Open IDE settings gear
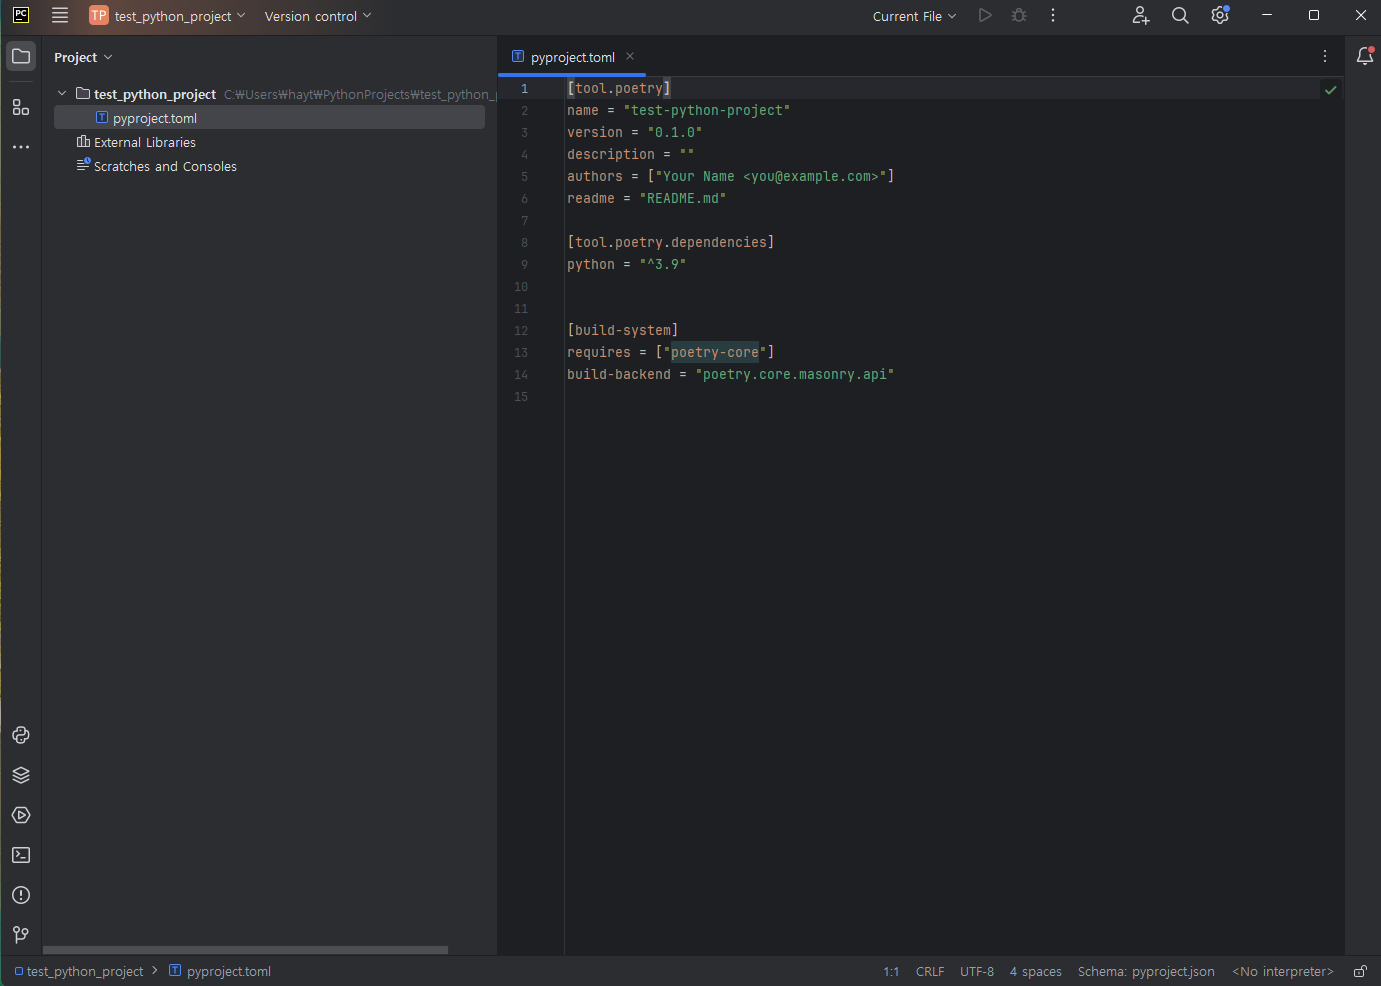The image size is (1381, 986). [x=1220, y=16]
